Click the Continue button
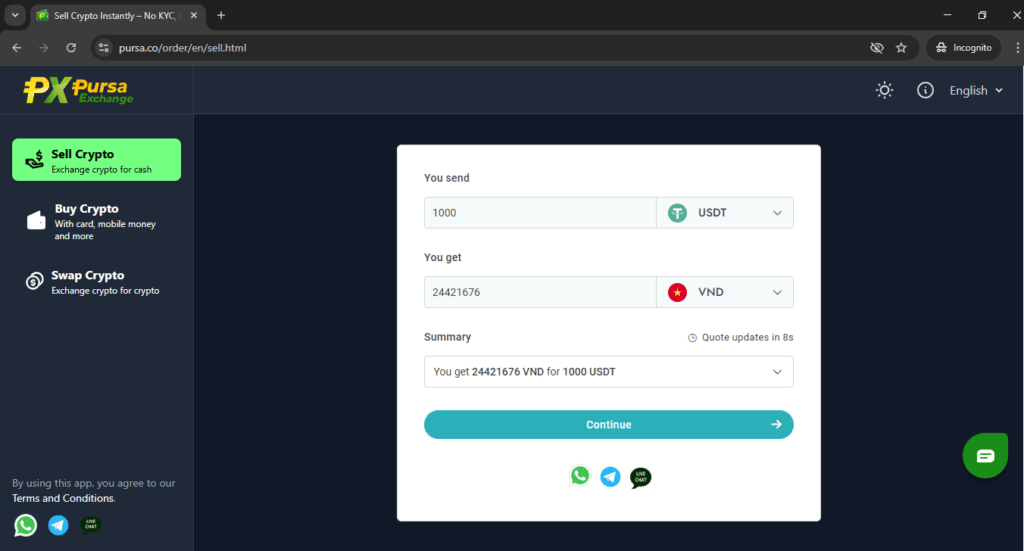Image resolution: width=1024 pixels, height=551 pixels. pyautogui.click(x=609, y=424)
